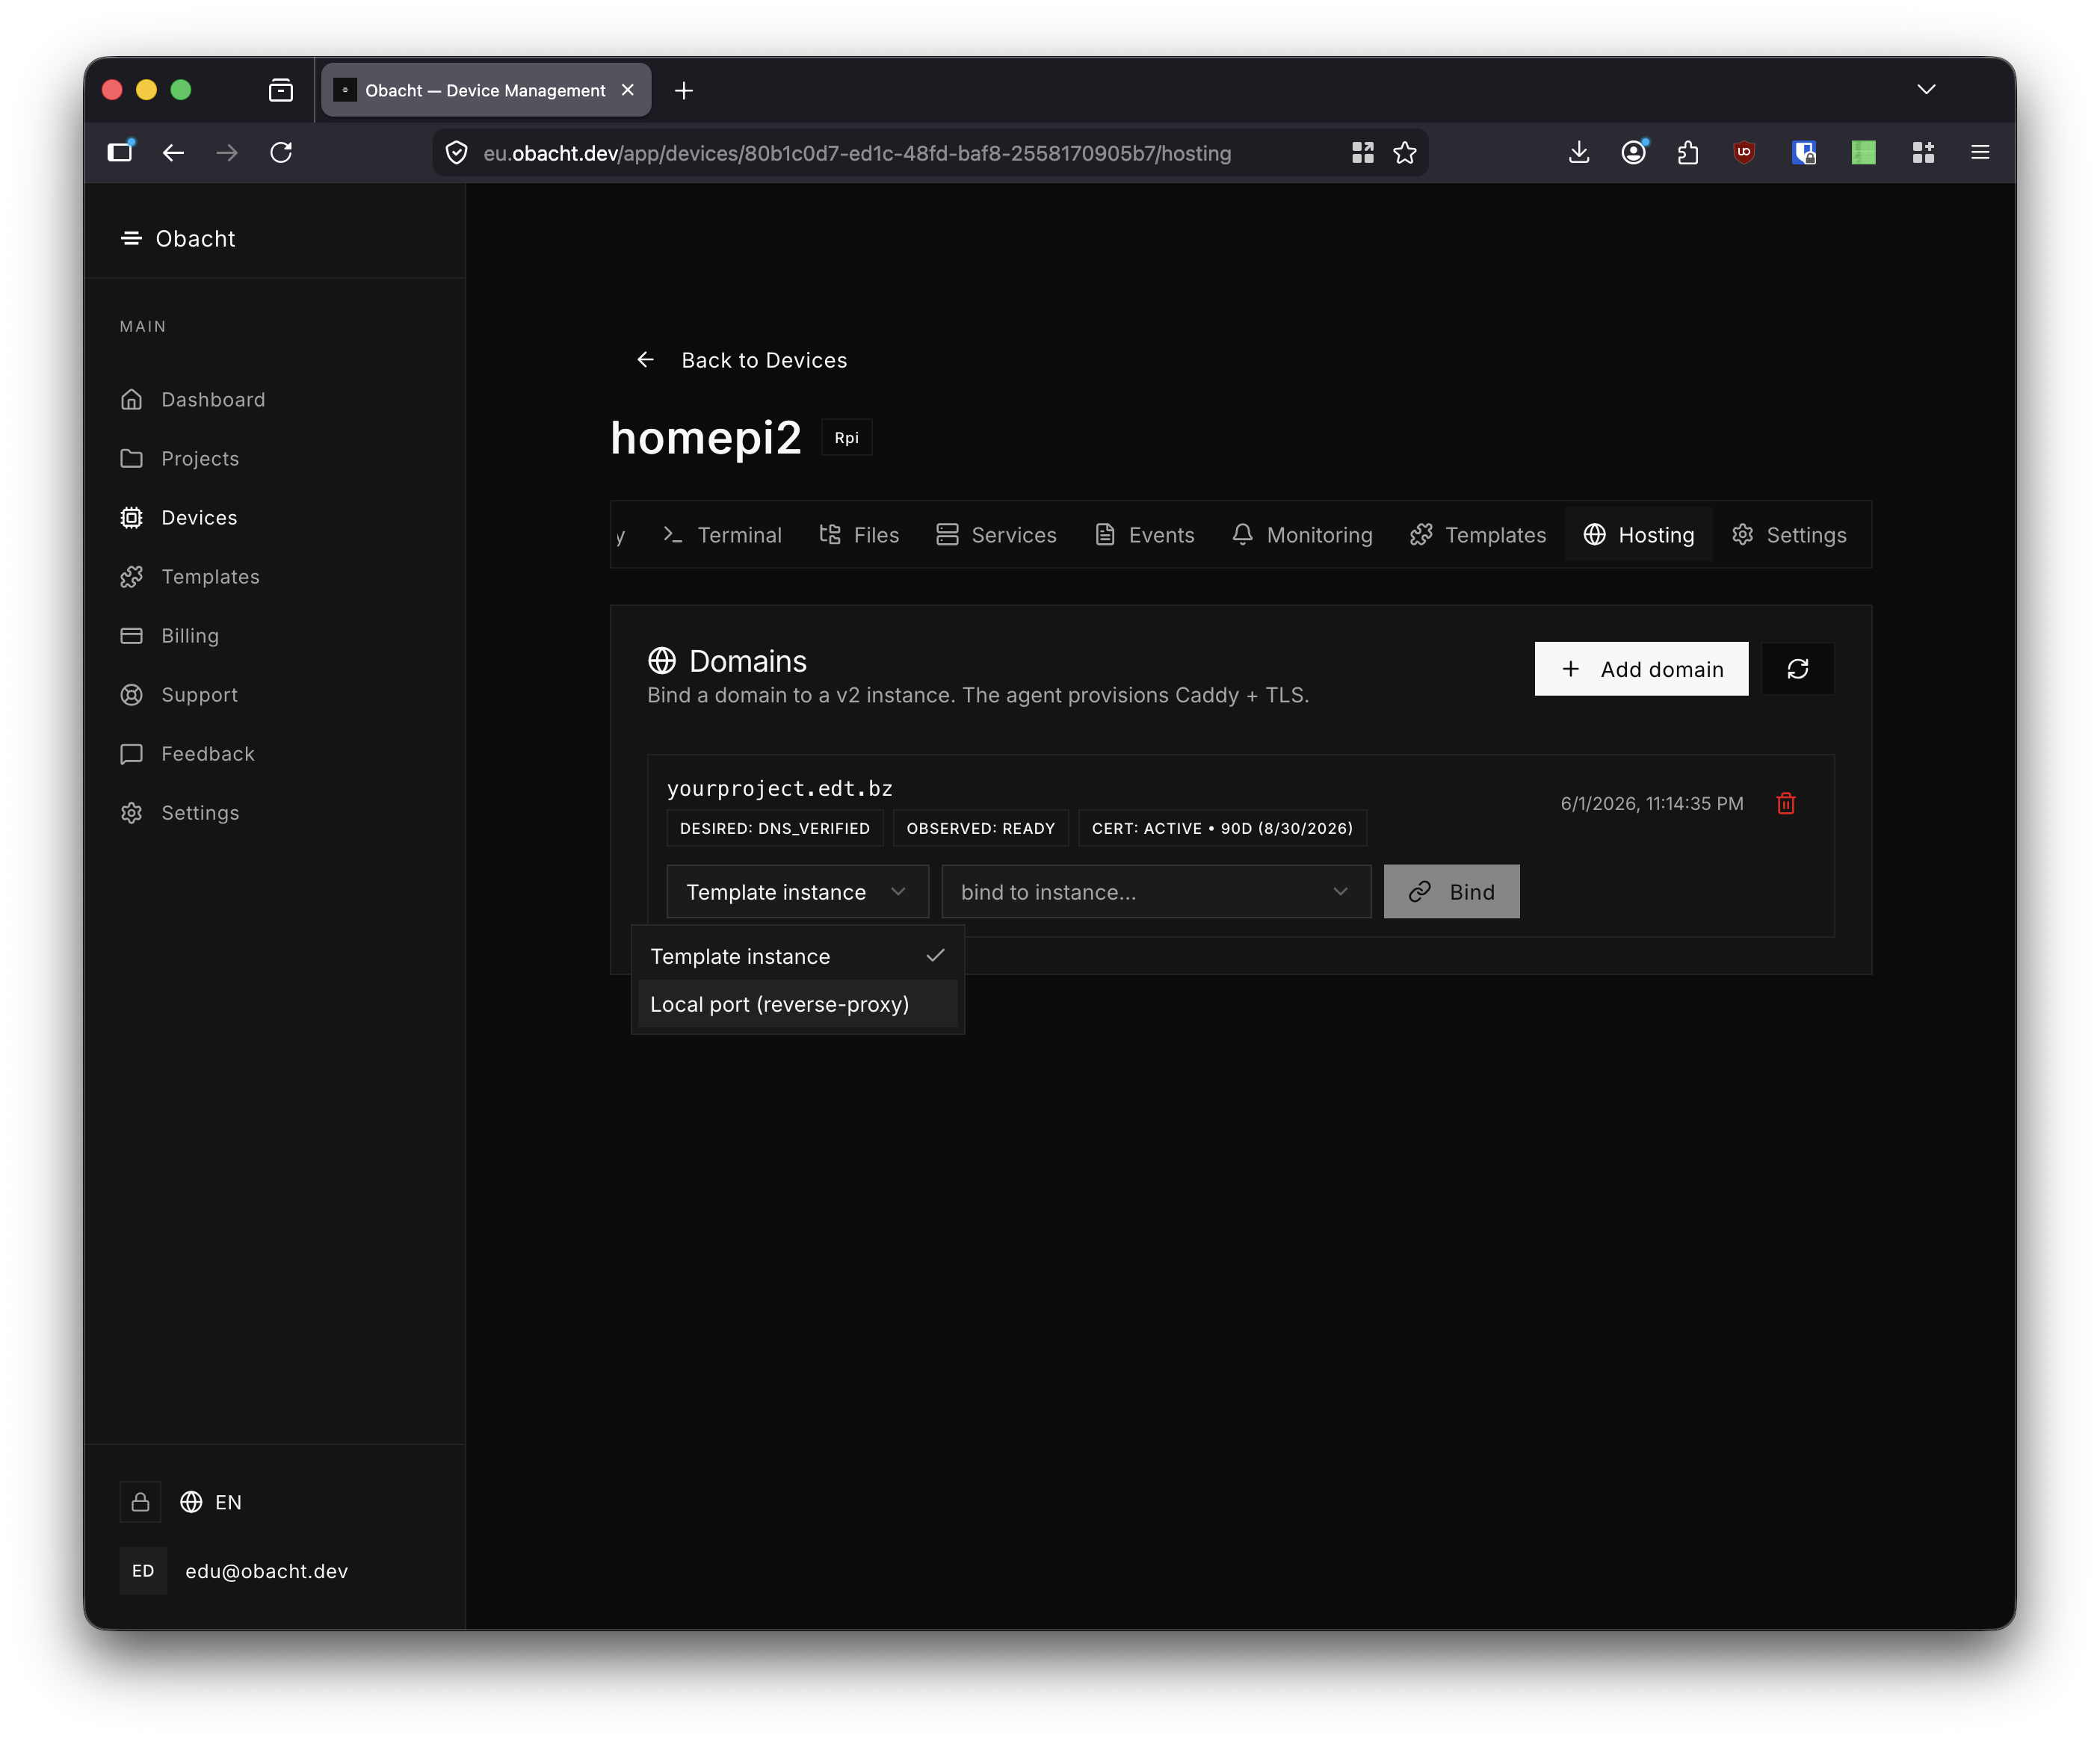
Task: Select the Hosting tab
Action: [x=1639, y=535]
